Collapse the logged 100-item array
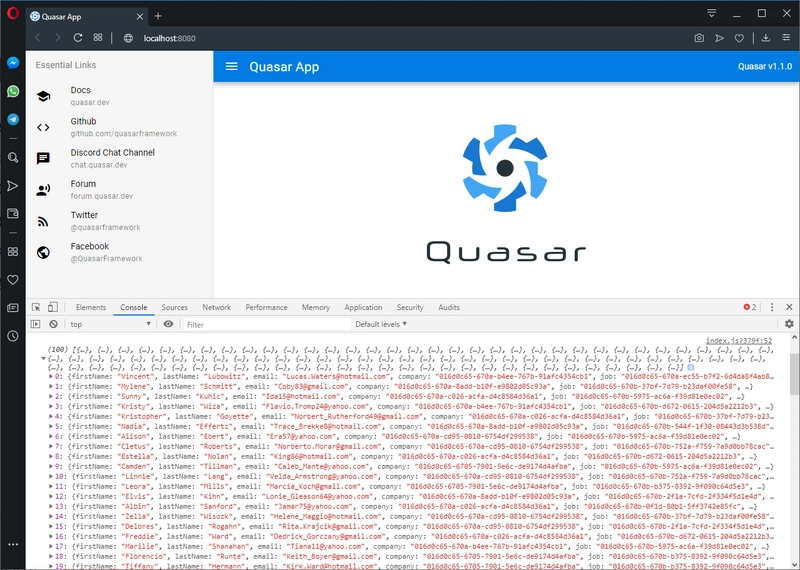 pyautogui.click(x=43, y=359)
